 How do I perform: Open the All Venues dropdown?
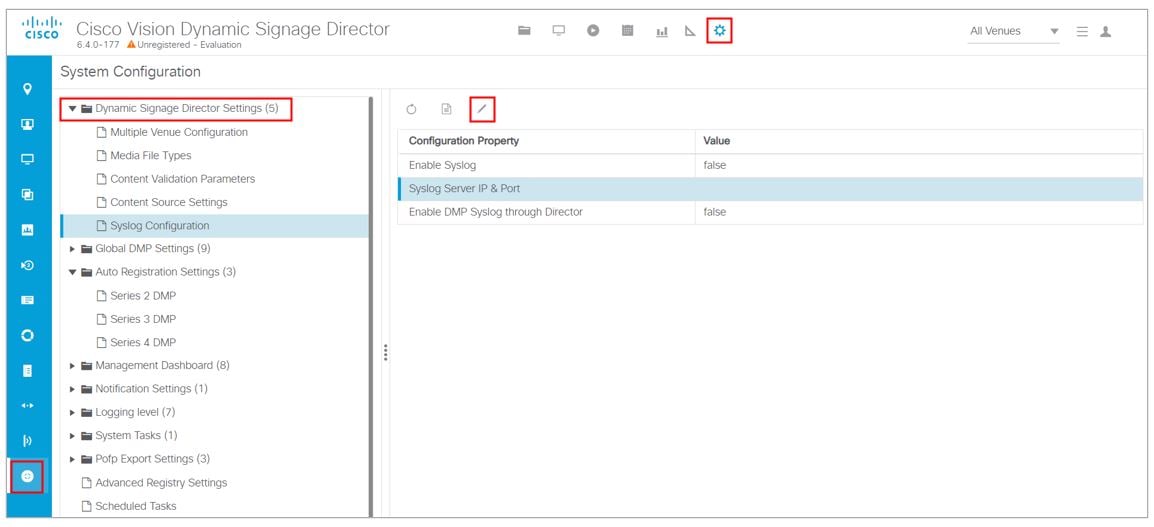click(x=1013, y=32)
